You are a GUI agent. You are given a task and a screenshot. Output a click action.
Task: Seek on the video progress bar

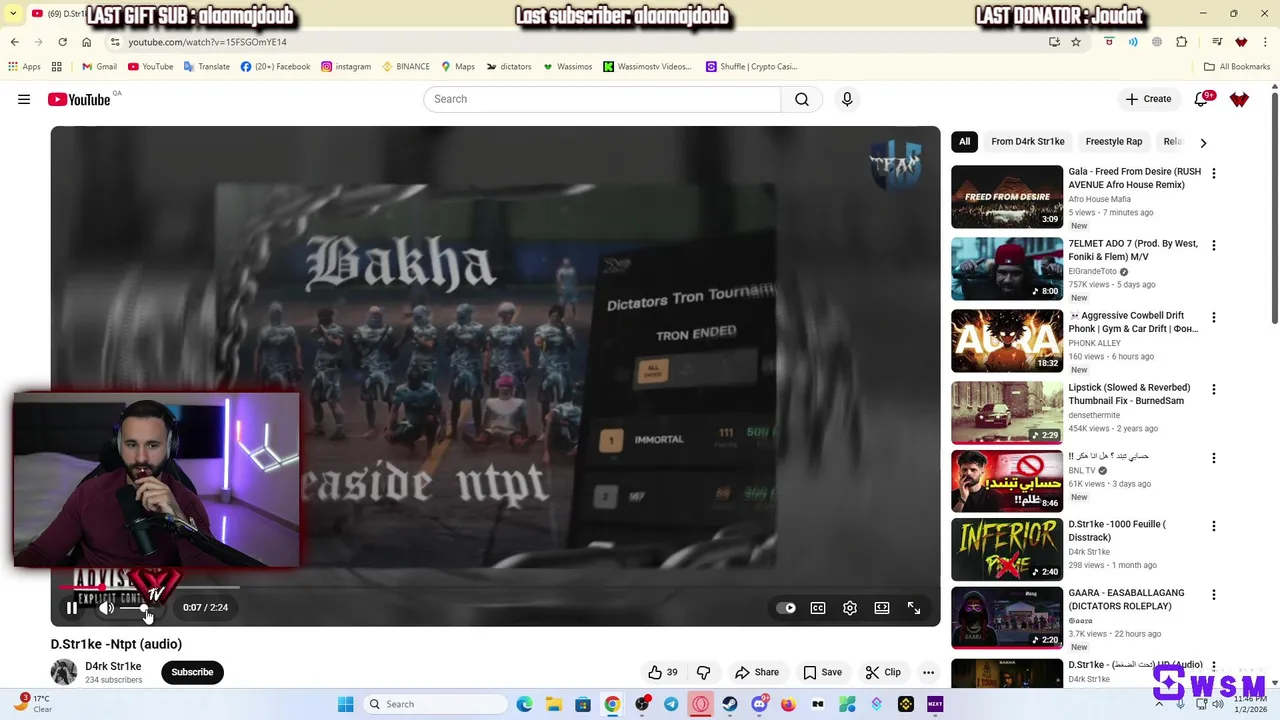coord(495,587)
